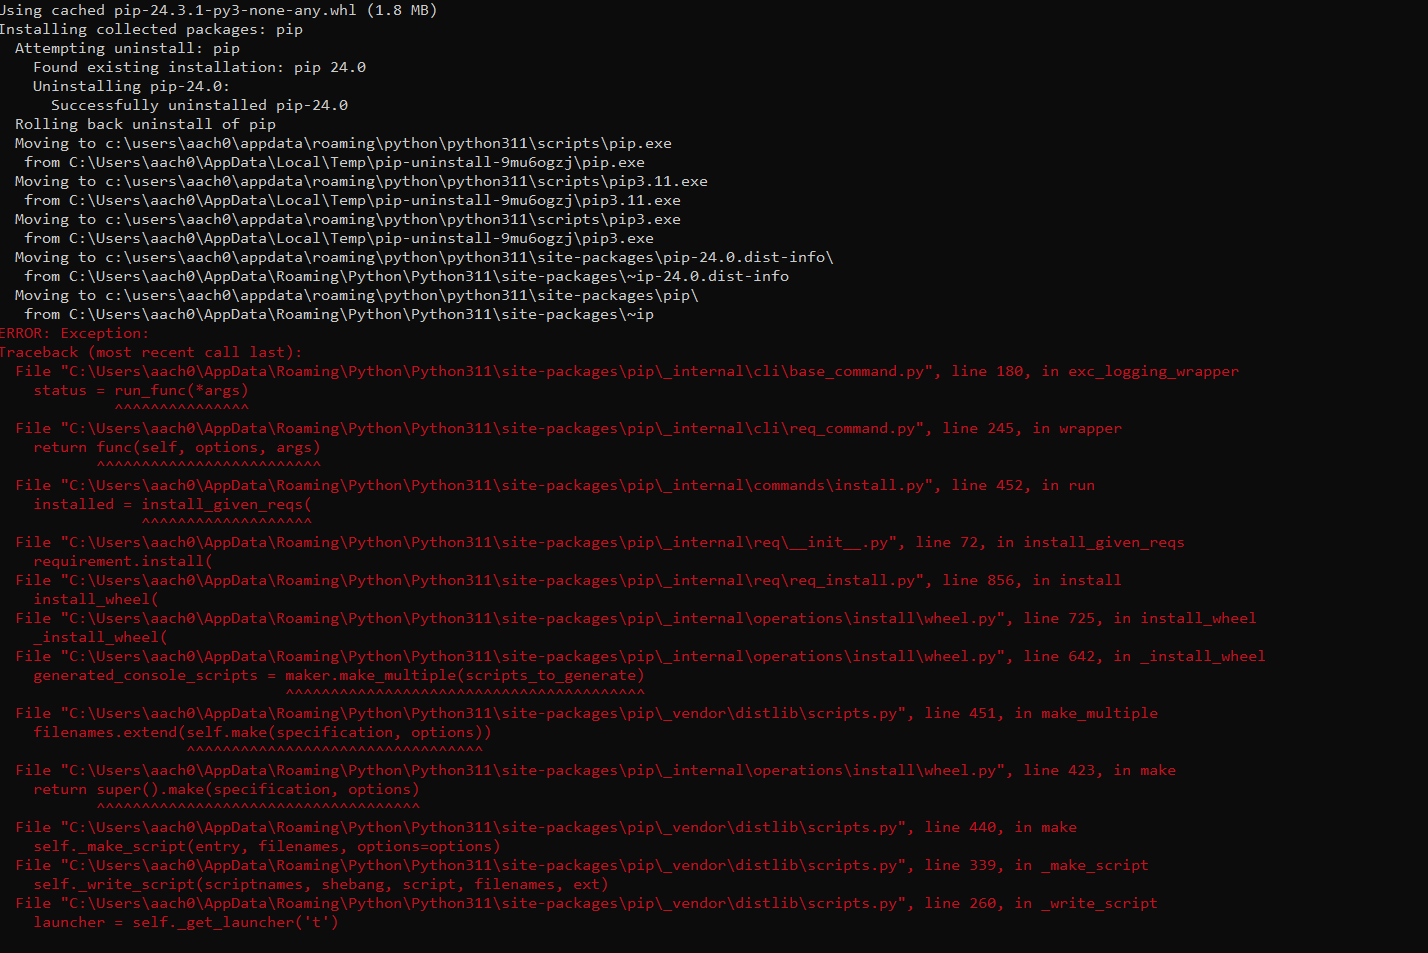Click 'Successfully uninstalled pip-24.0' text
The width and height of the screenshot is (1428, 953).
click(200, 105)
